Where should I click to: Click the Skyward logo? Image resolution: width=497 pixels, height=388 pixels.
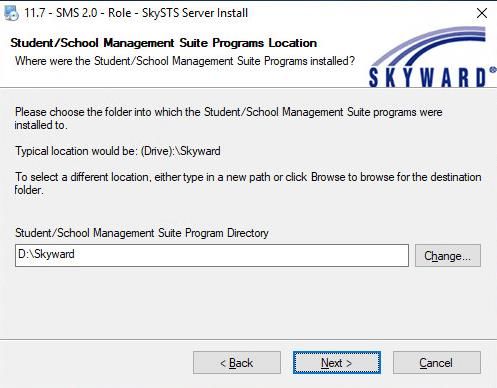tap(432, 57)
